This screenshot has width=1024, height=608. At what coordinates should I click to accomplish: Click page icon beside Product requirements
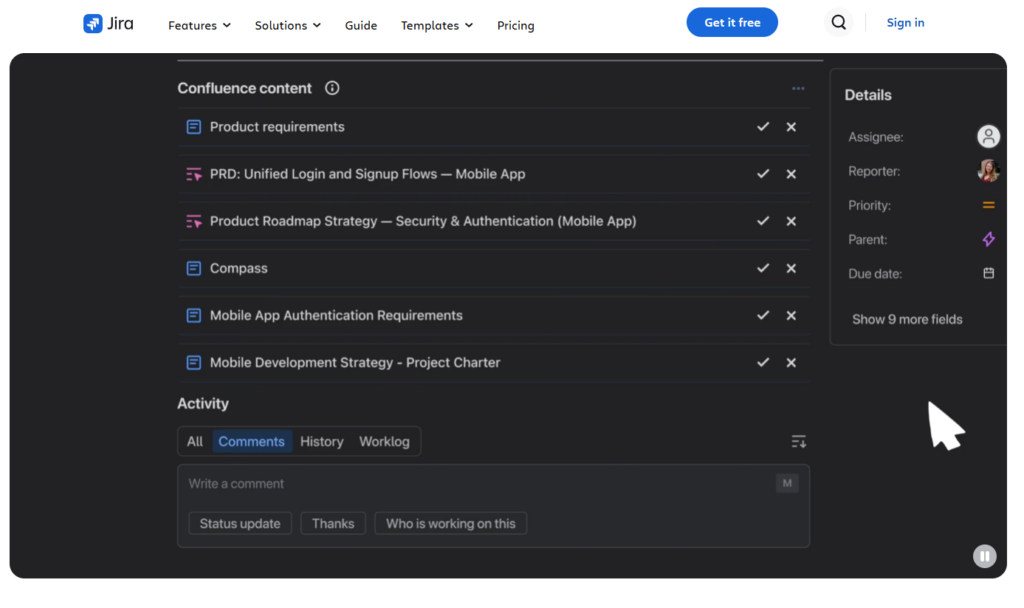pos(193,127)
